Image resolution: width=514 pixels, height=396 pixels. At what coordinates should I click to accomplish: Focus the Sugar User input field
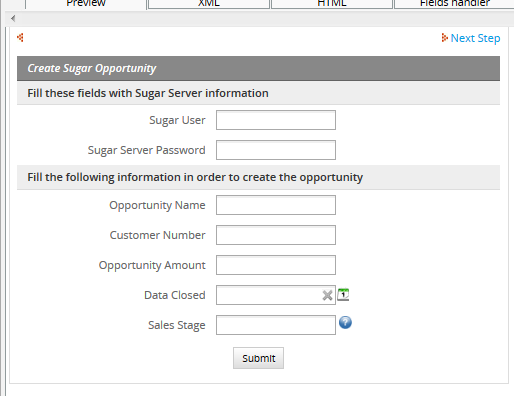click(x=276, y=120)
